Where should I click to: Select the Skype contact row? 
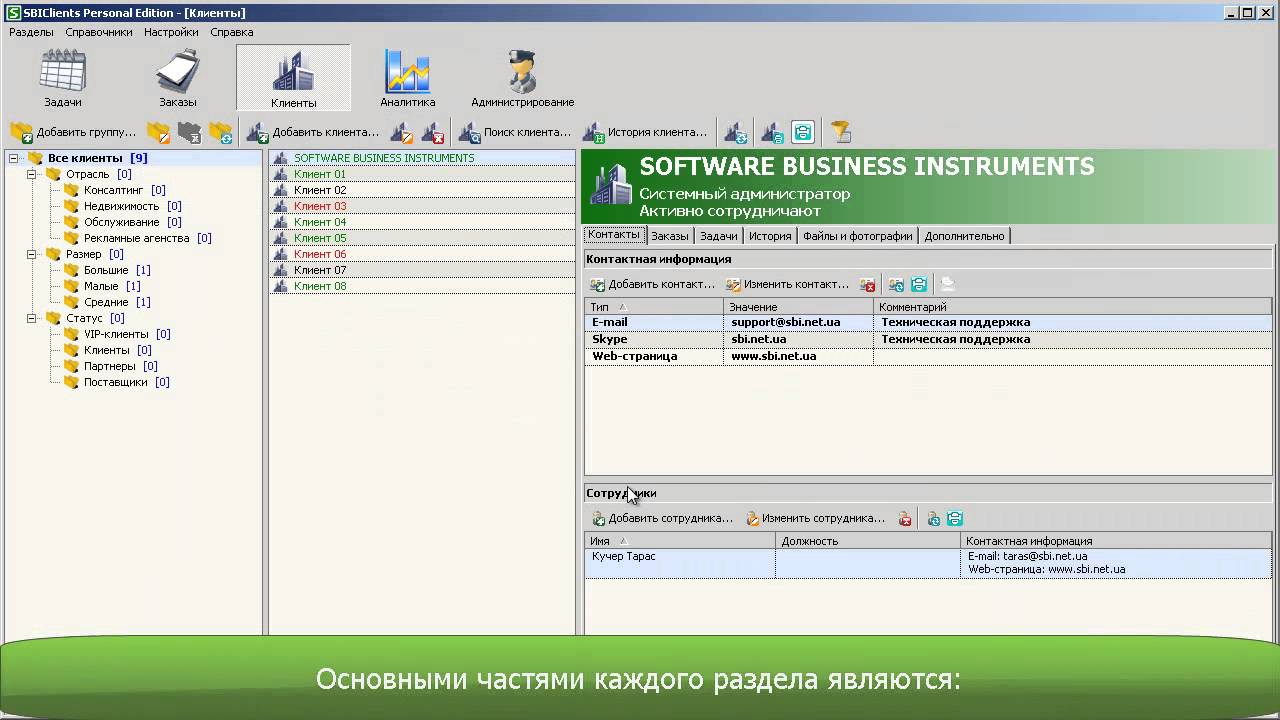pyautogui.click(x=928, y=339)
